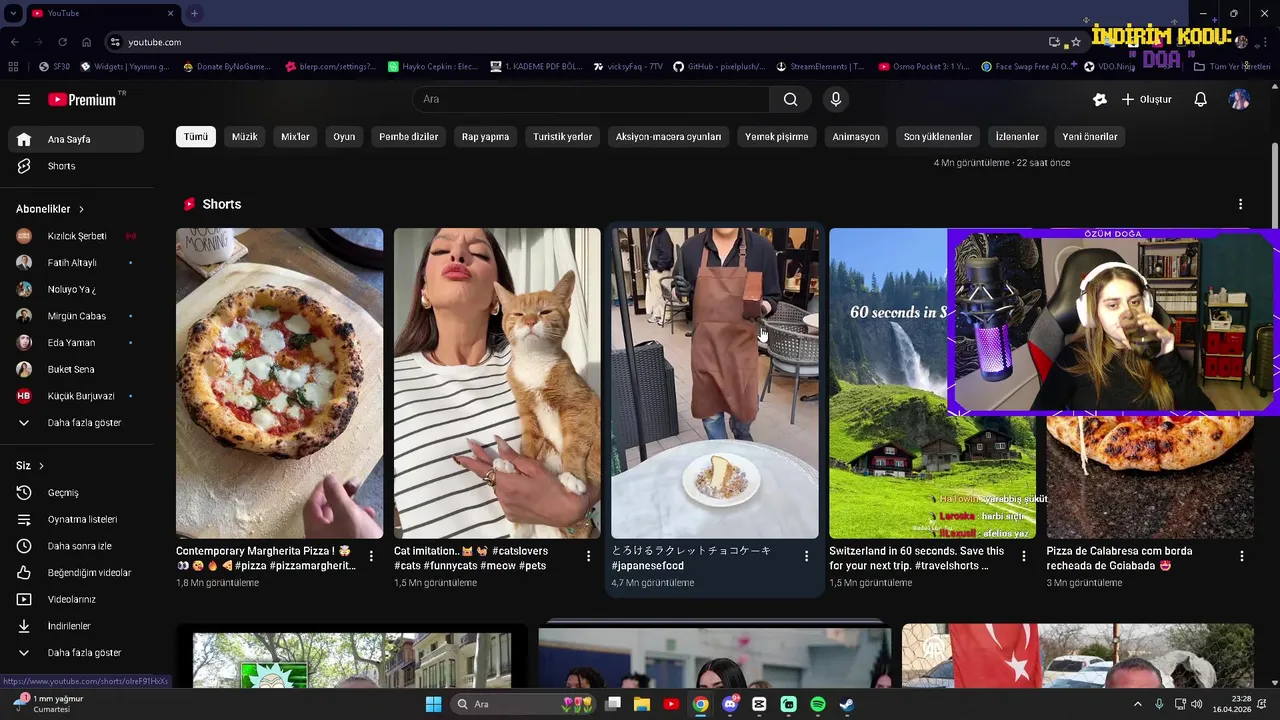The height and width of the screenshot is (720, 1280).
Task: Click the taskbar Ara search box
Action: point(523,704)
